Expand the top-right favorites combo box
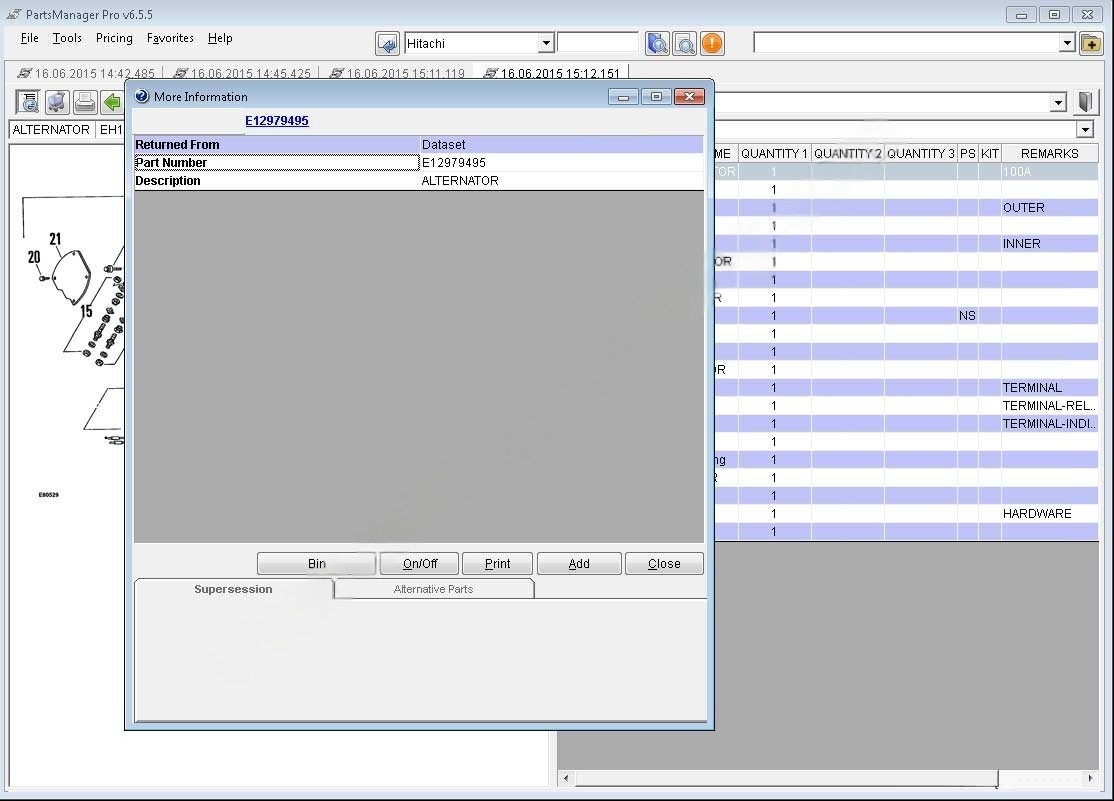1114x801 pixels. pyautogui.click(x=1066, y=43)
